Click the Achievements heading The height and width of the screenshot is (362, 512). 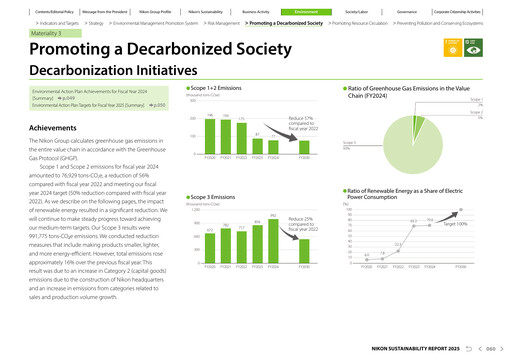53,128
